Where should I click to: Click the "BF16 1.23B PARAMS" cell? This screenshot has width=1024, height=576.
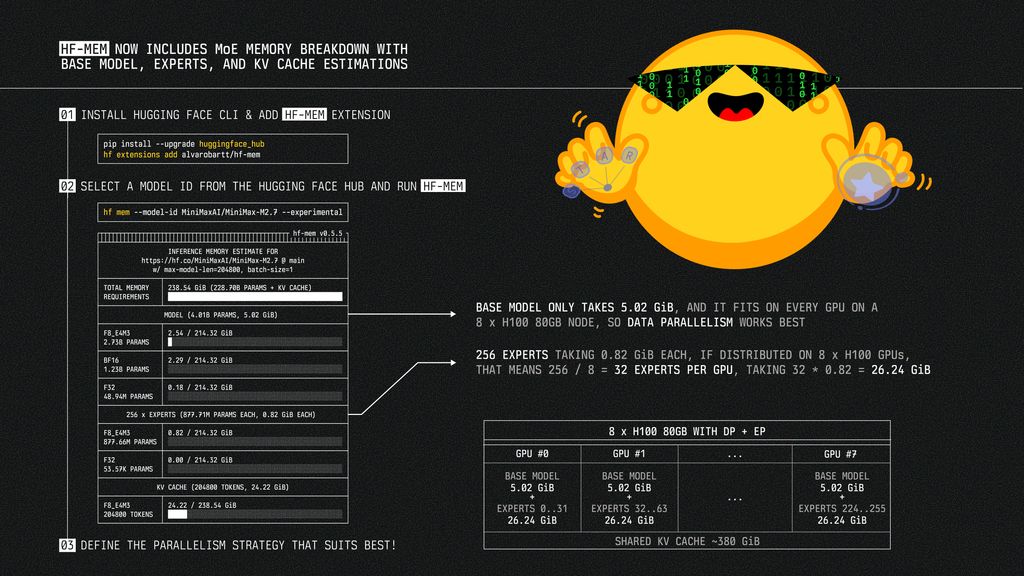click(x=130, y=364)
